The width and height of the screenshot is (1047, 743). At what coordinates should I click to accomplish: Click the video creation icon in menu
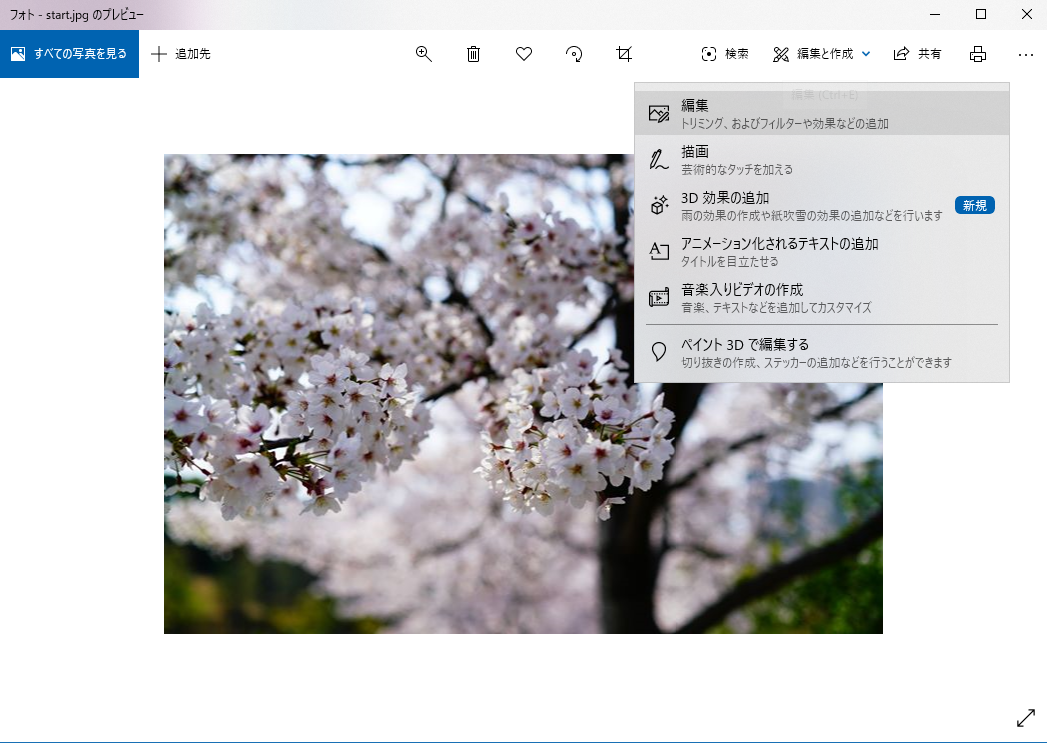click(659, 298)
